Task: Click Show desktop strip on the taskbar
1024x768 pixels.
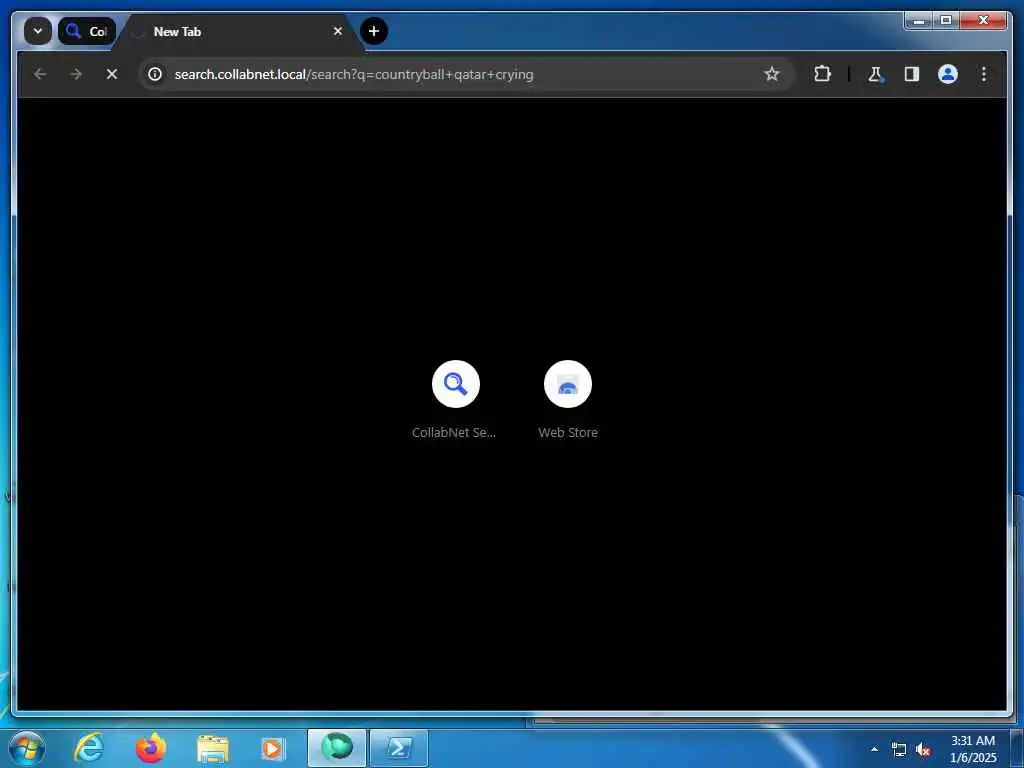Action: 1017,749
